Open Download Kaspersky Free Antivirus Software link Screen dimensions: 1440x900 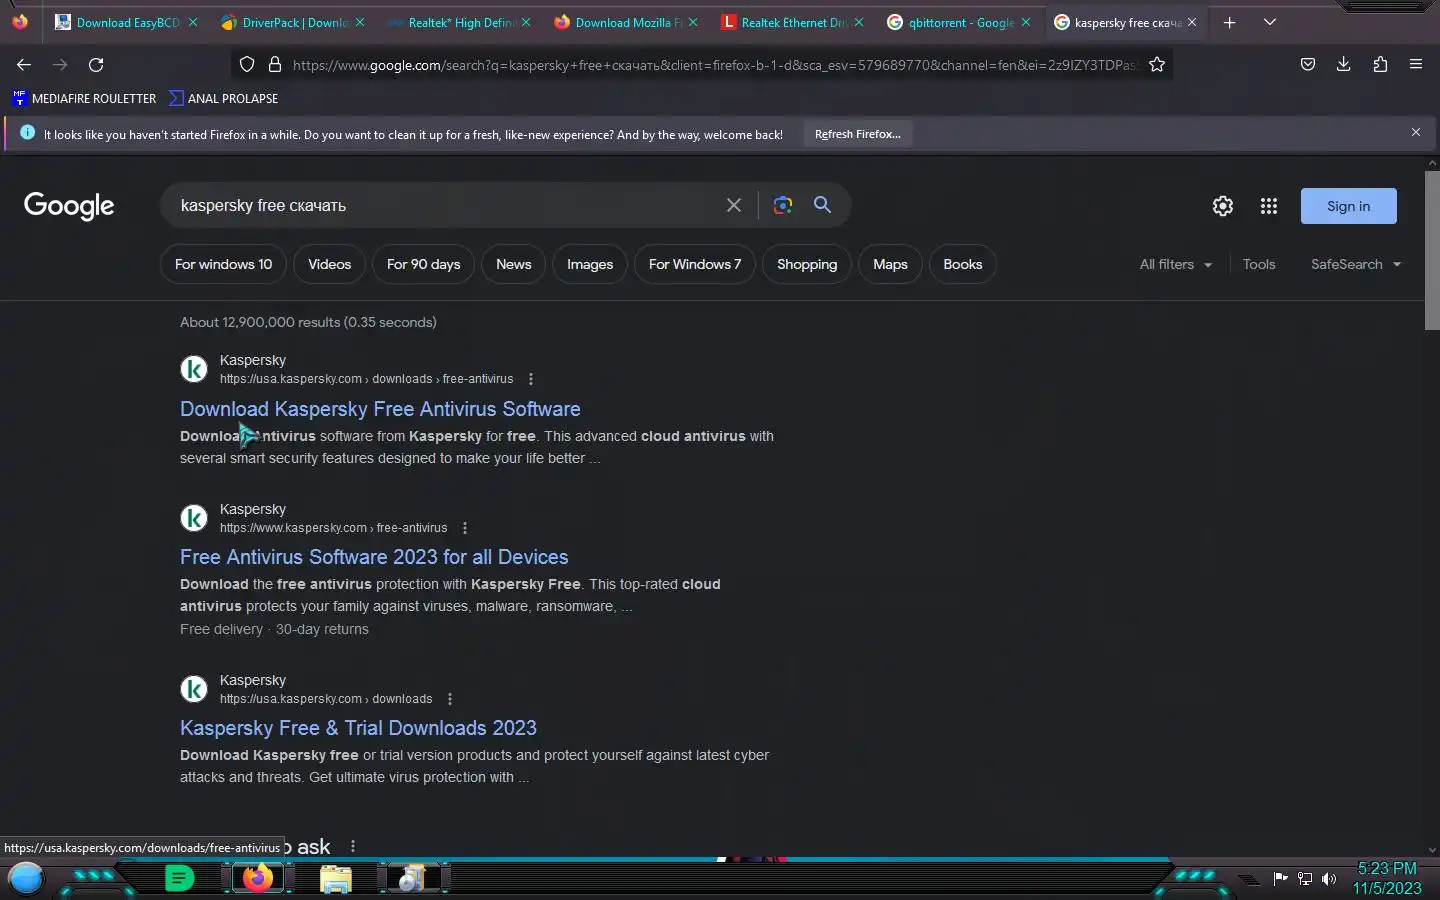coord(380,408)
